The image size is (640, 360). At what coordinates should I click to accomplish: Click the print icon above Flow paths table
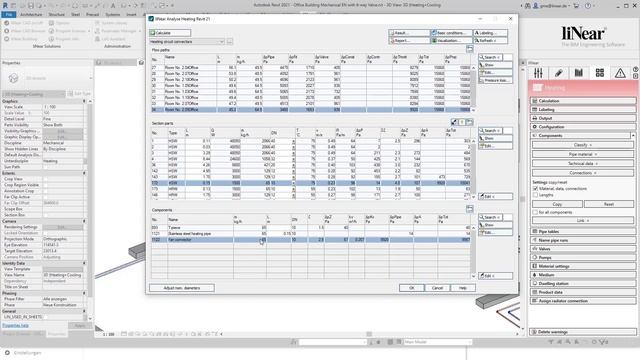(x=470, y=49)
